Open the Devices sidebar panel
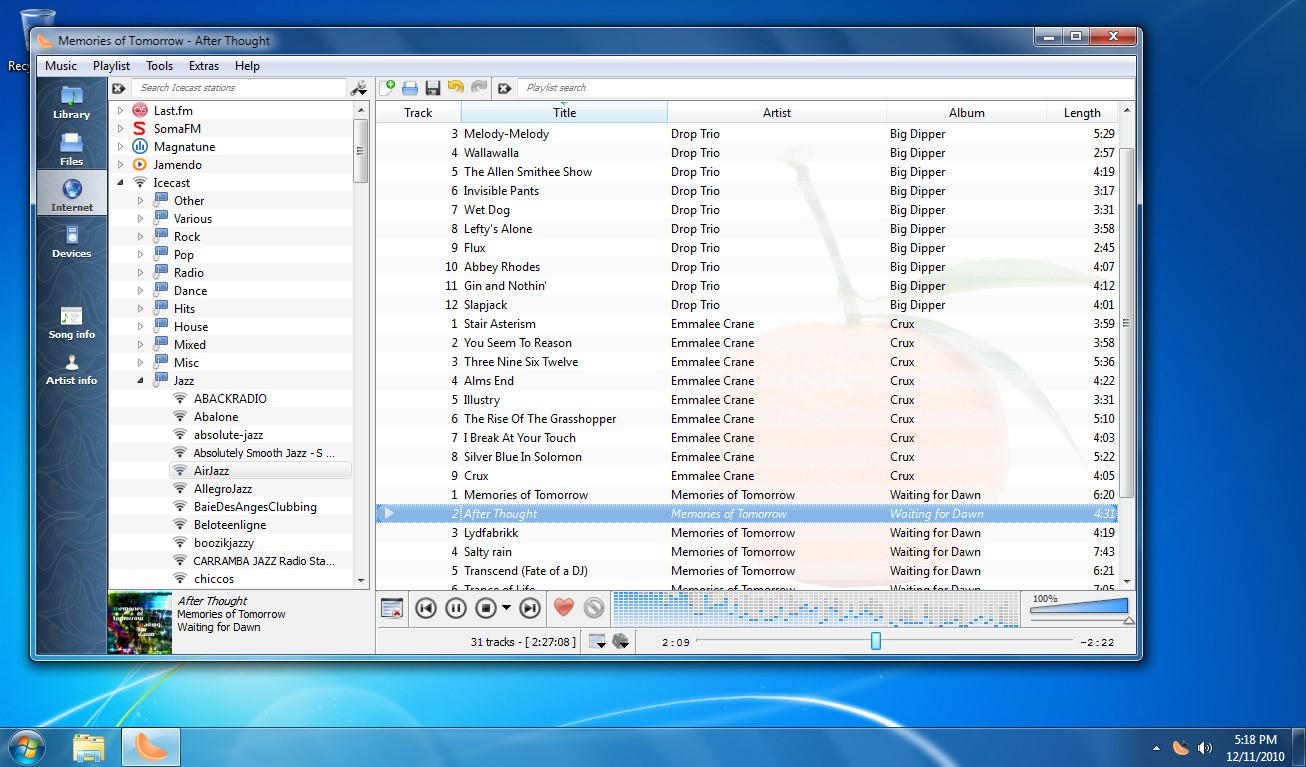Screen dimensions: 1306x767 pyautogui.click(x=72, y=241)
